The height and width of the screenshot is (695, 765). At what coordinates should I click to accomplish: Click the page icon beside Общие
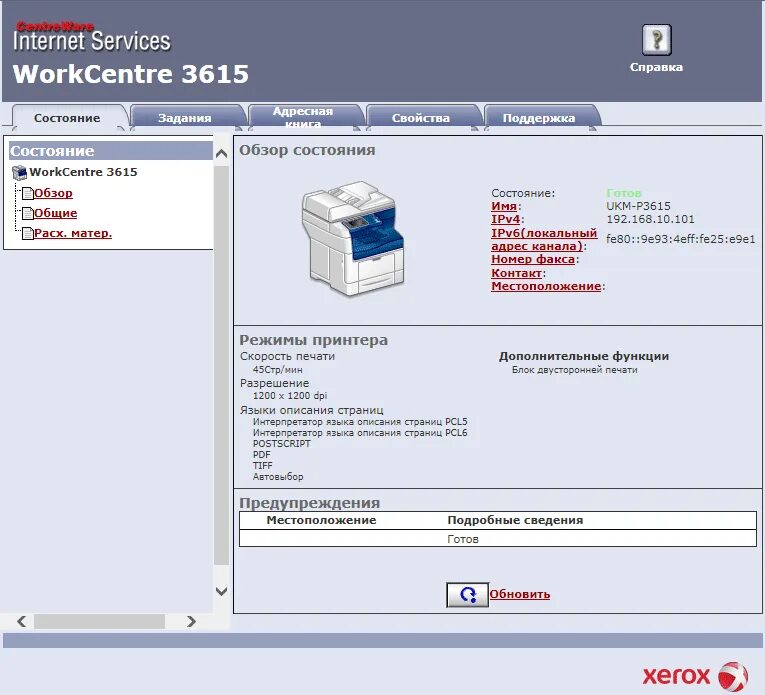tap(28, 214)
